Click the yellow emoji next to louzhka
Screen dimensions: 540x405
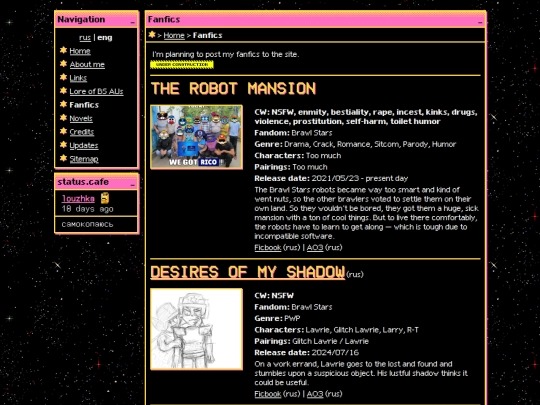click(105, 198)
